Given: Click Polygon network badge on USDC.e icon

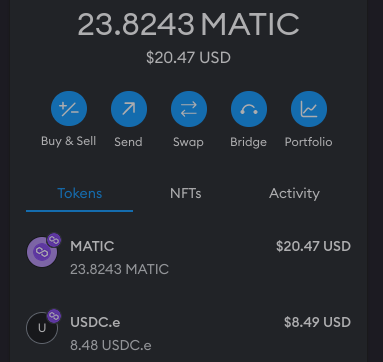Looking at the screenshot, I should click(54, 316).
